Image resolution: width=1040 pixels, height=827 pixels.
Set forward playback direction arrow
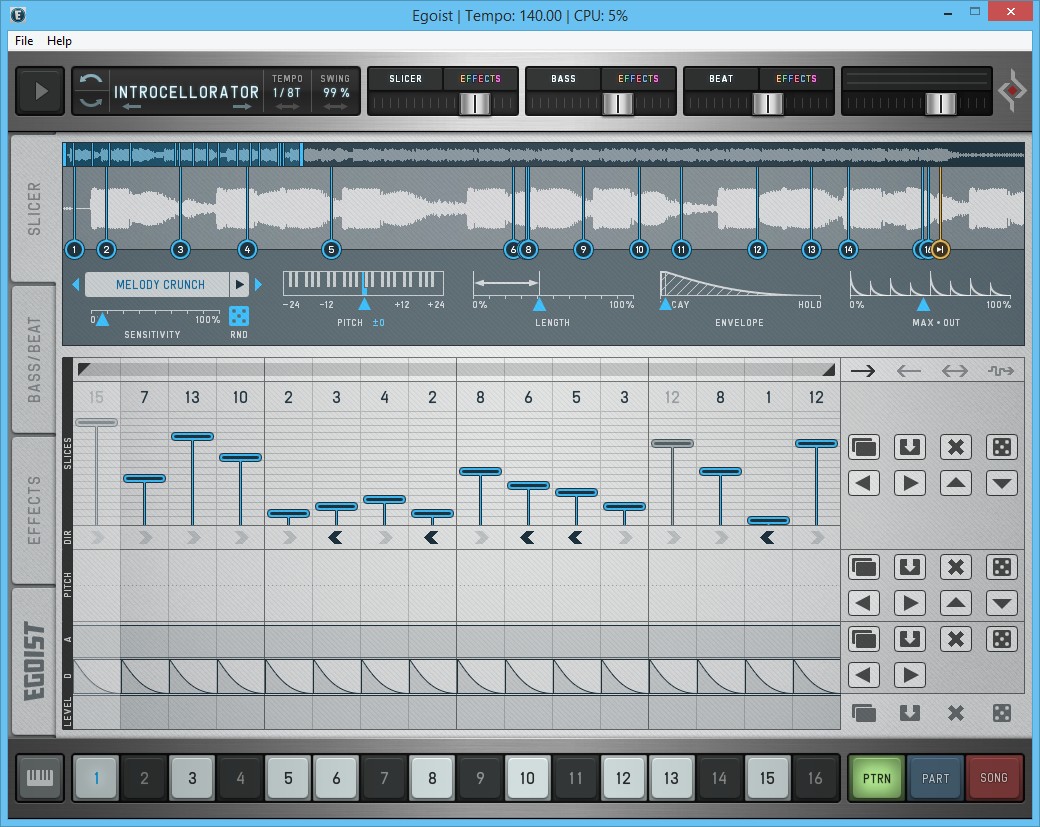(863, 371)
